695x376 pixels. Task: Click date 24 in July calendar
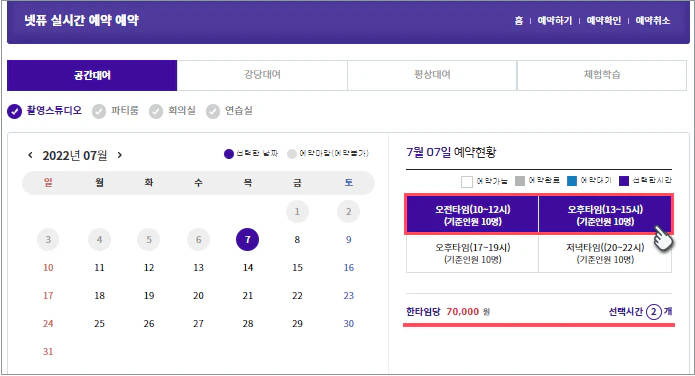tap(48, 323)
